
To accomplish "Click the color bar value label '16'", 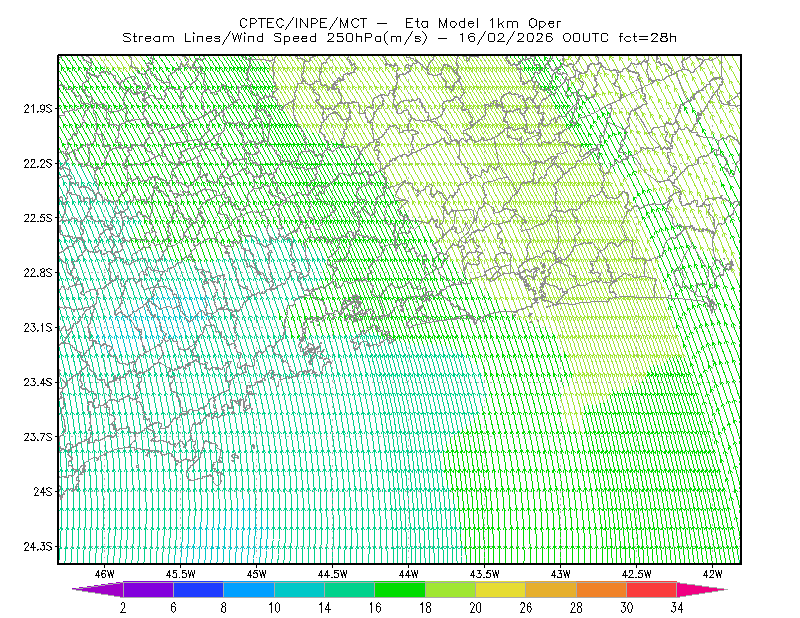I will (375, 608).
